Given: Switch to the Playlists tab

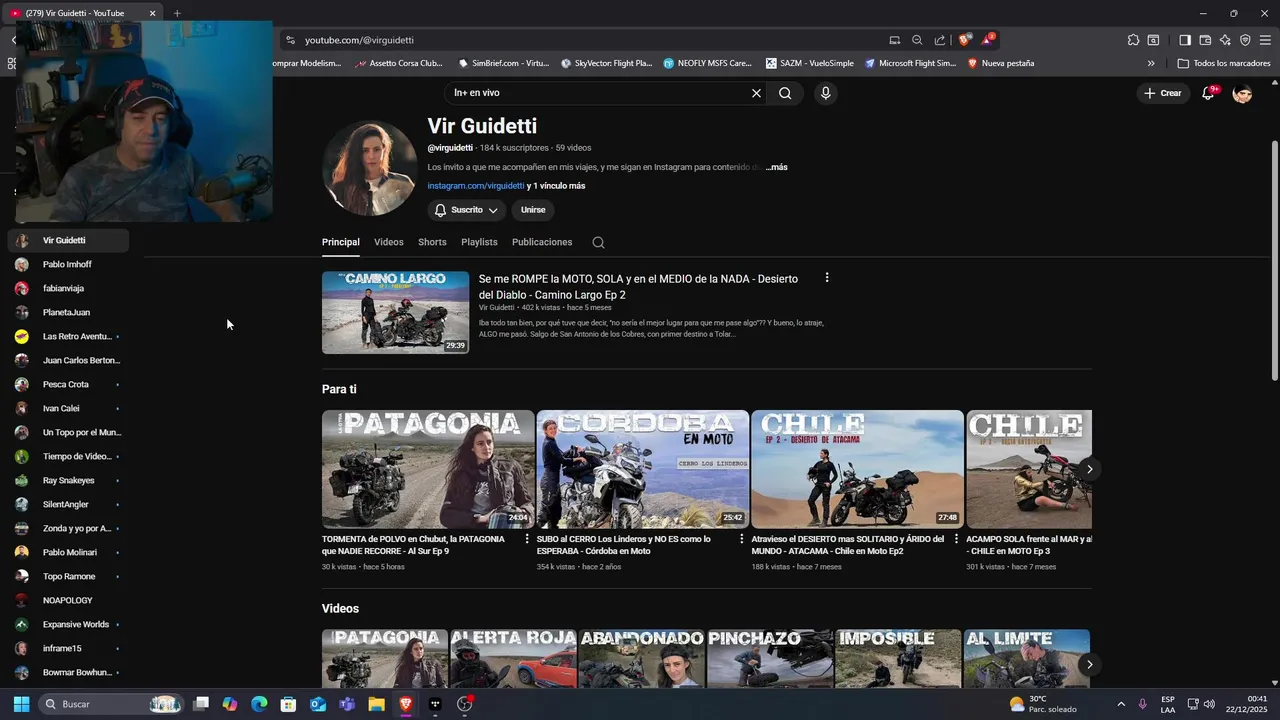Looking at the screenshot, I should (x=479, y=242).
